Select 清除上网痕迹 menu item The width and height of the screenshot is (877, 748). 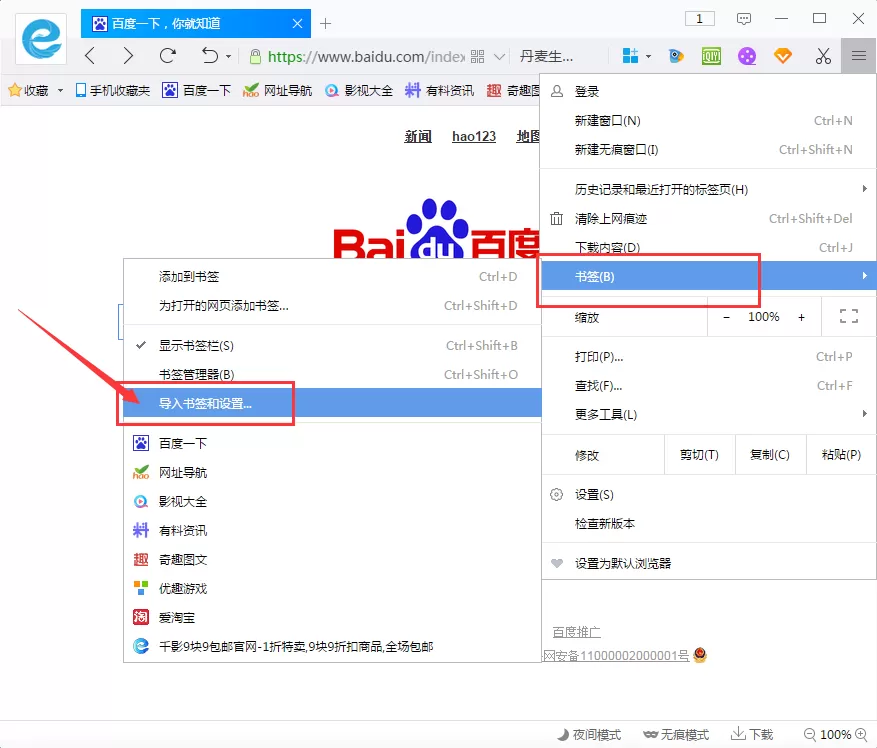click(708, 218)
